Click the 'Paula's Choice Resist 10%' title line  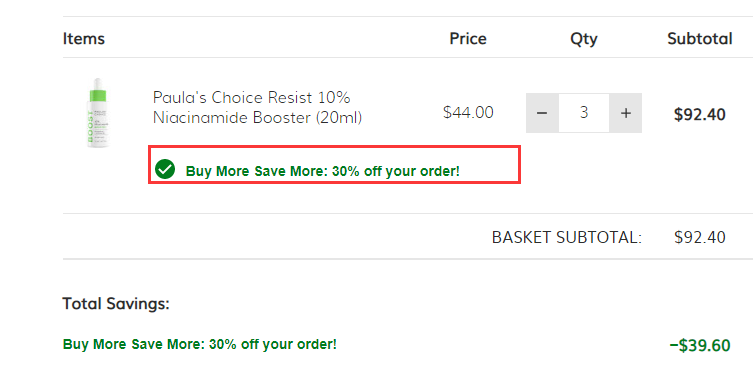tap(252, 98)
